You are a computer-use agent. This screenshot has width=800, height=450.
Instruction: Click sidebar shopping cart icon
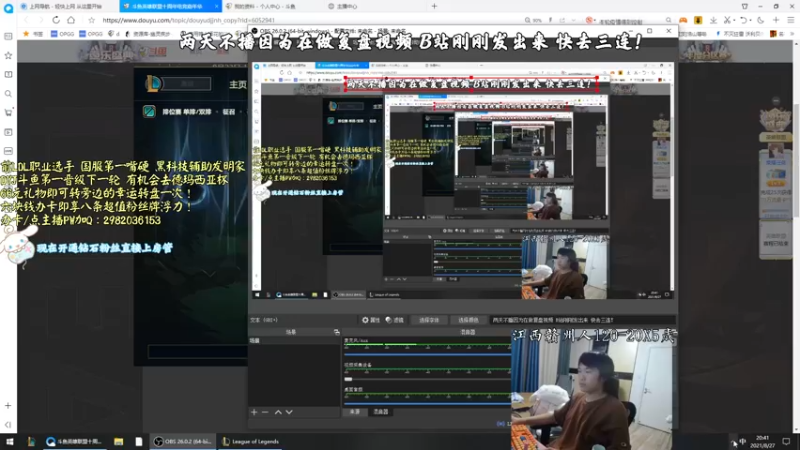point(8,113)
